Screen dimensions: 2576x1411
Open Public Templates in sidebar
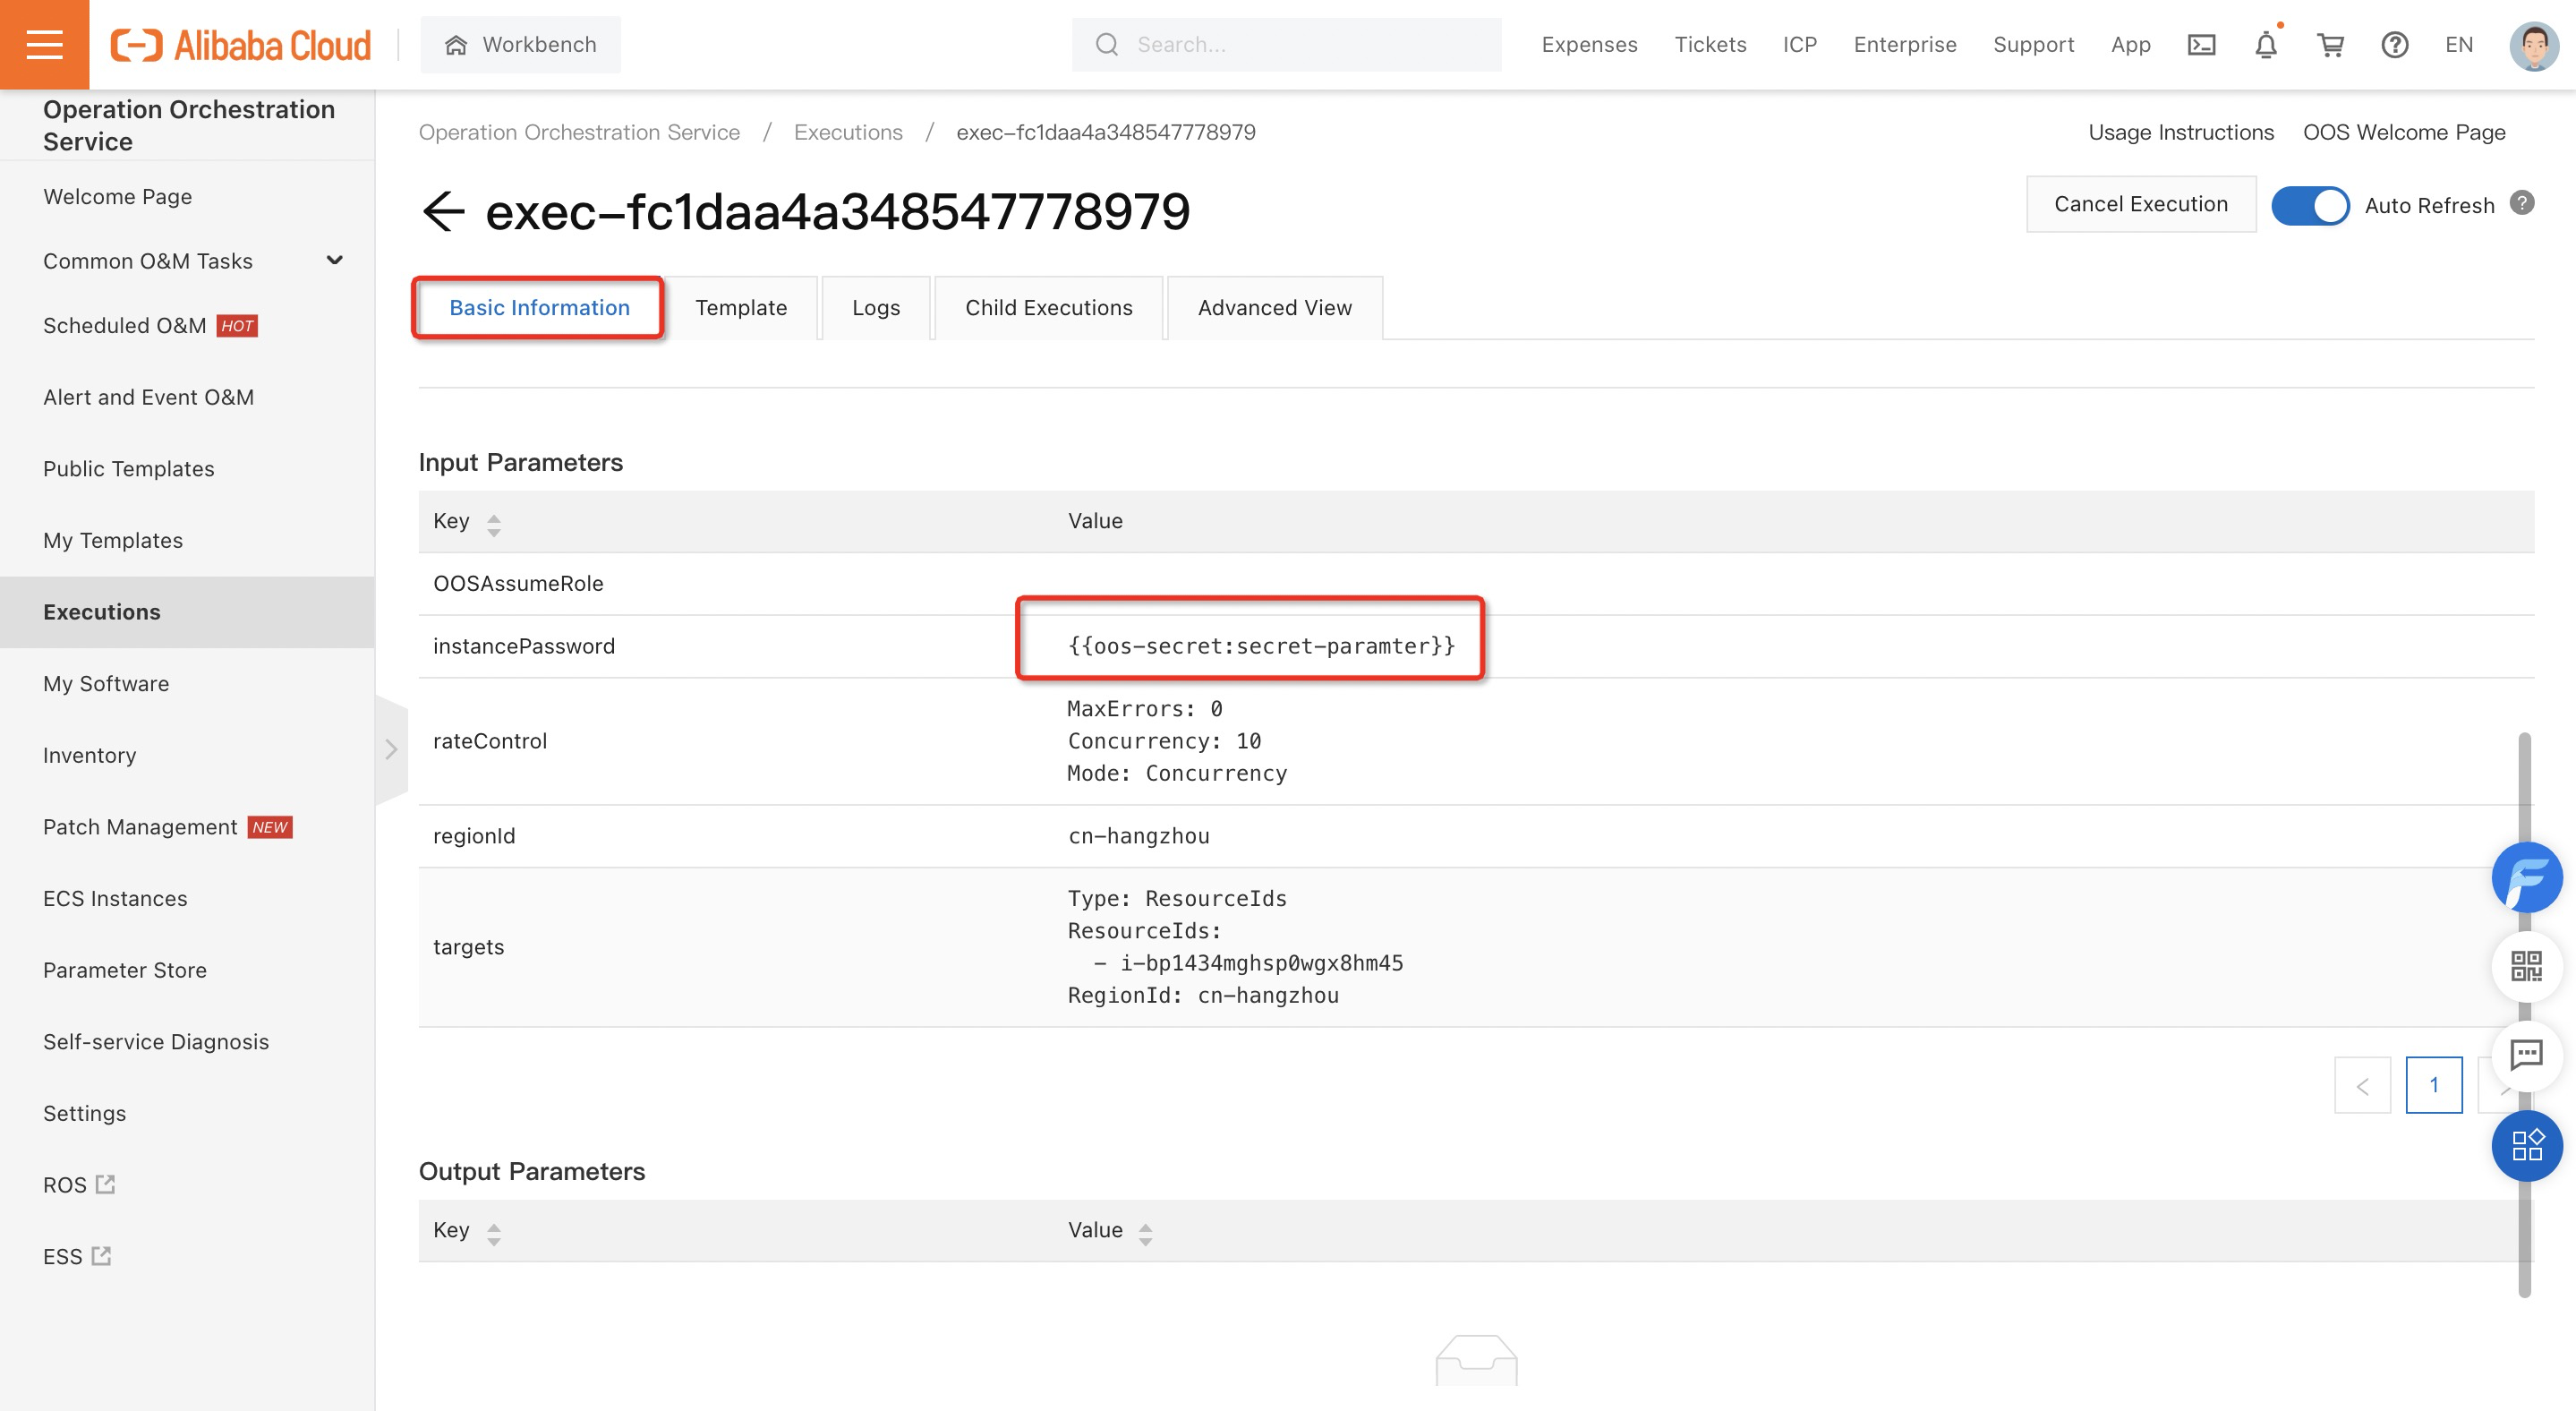[x=128, y=469]
